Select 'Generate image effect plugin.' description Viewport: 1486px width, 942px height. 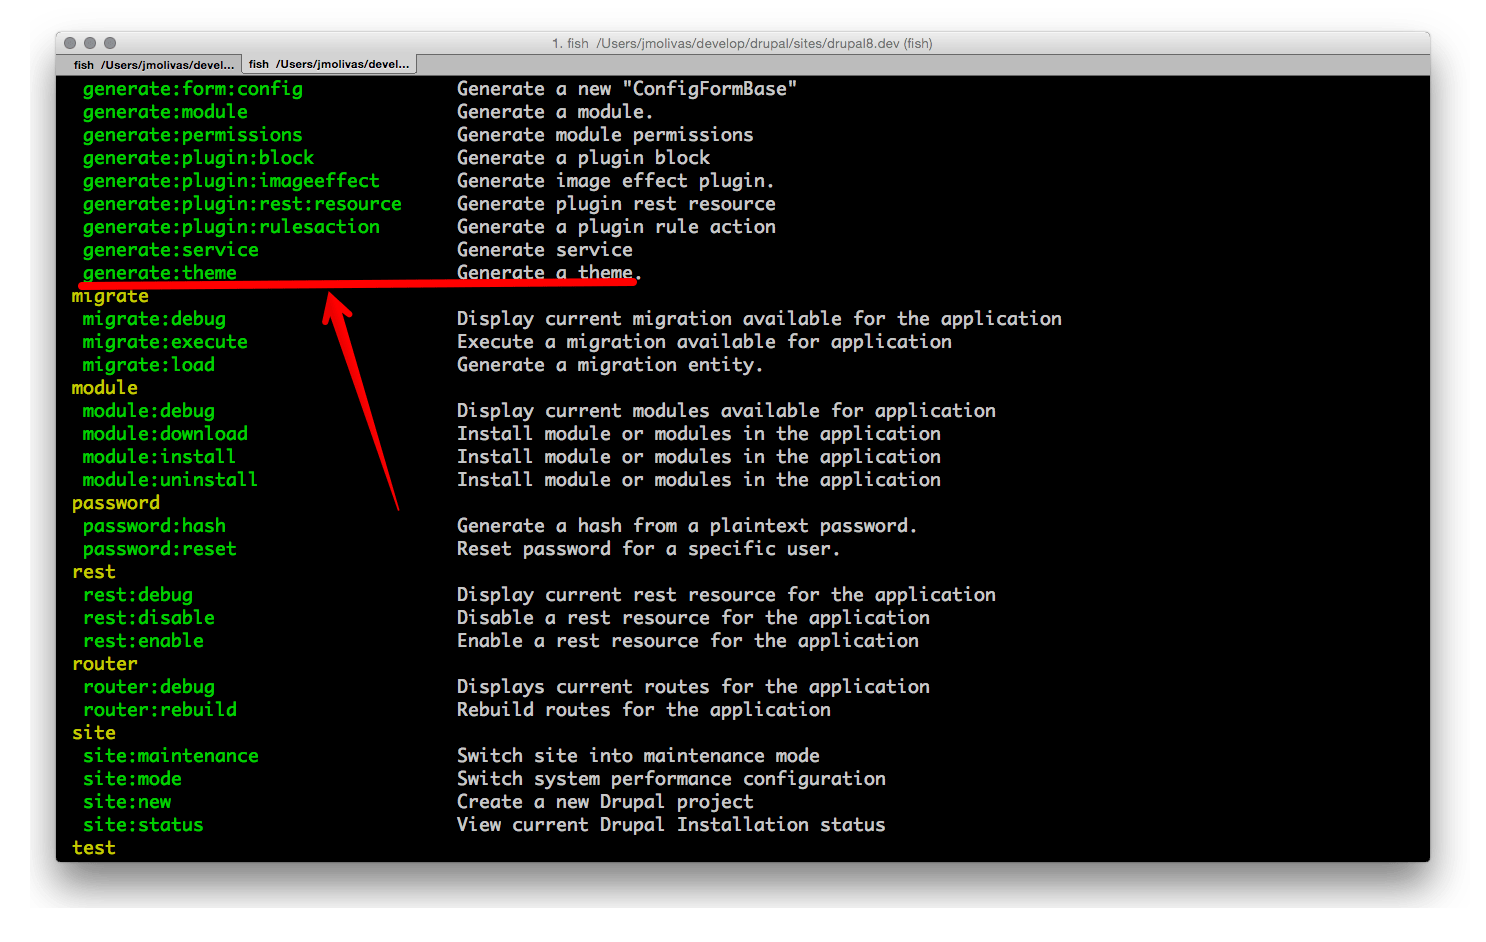tap(616, 181)
